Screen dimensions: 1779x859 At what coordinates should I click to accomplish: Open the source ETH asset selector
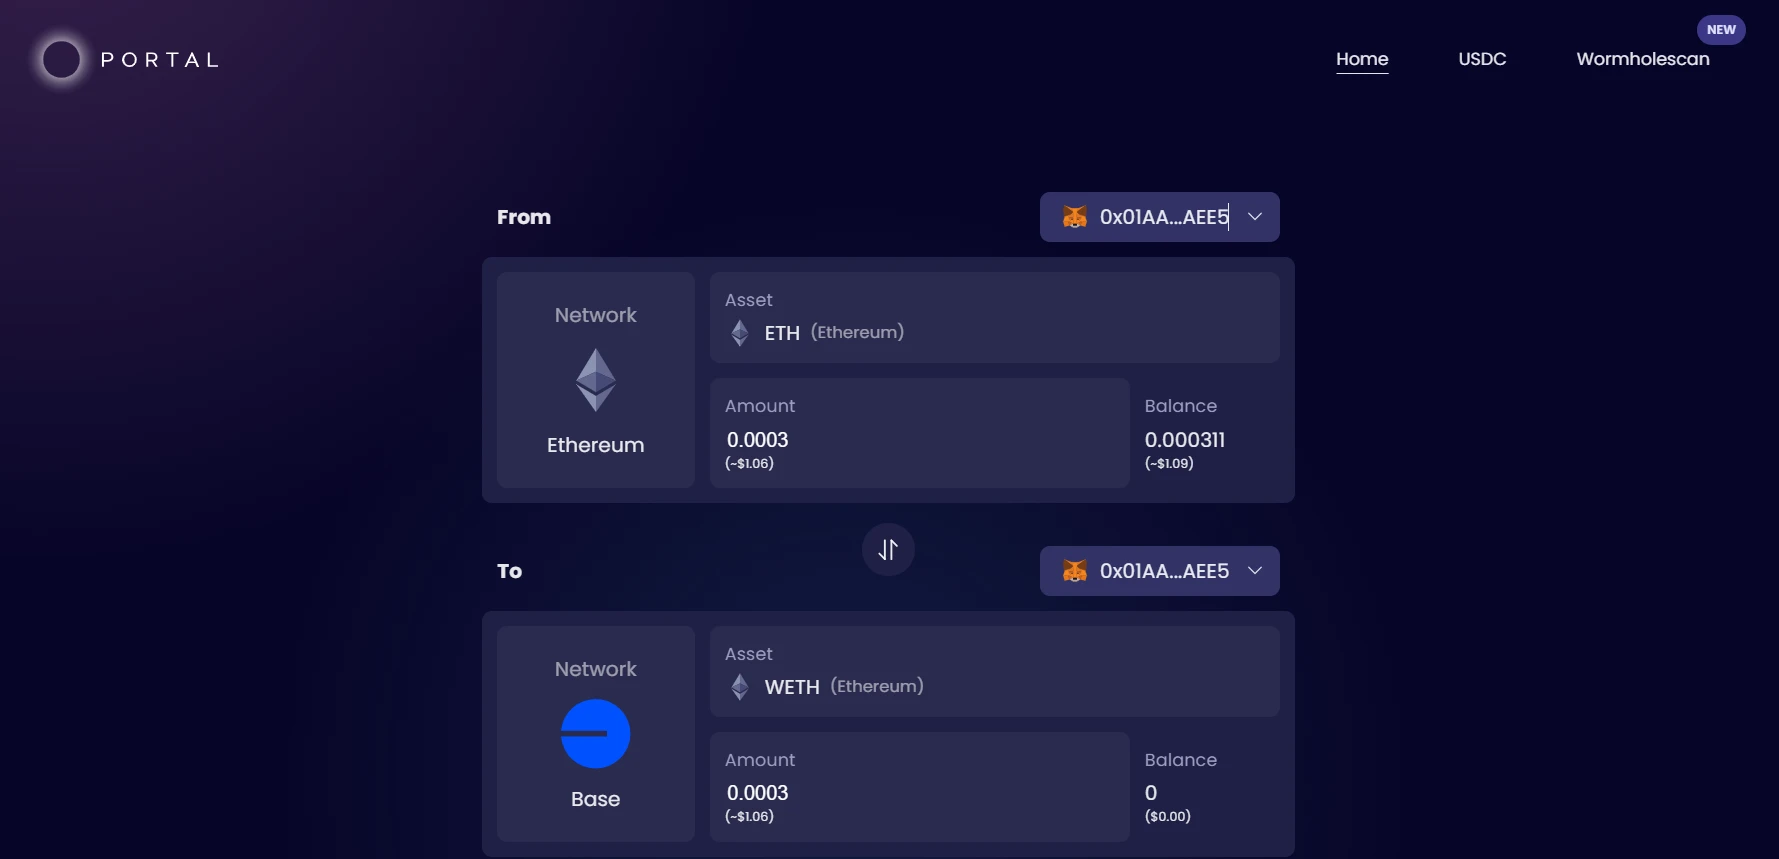click(x=994, y=318)
